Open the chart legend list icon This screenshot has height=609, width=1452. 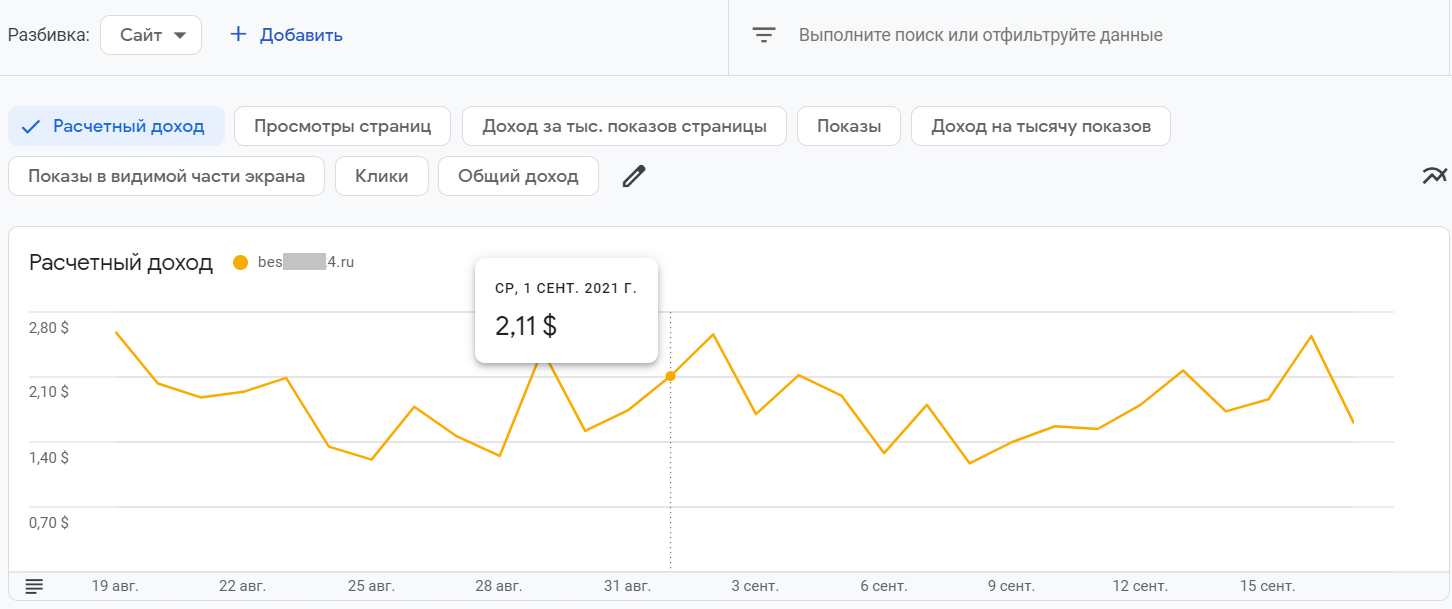tap(34, 586)
